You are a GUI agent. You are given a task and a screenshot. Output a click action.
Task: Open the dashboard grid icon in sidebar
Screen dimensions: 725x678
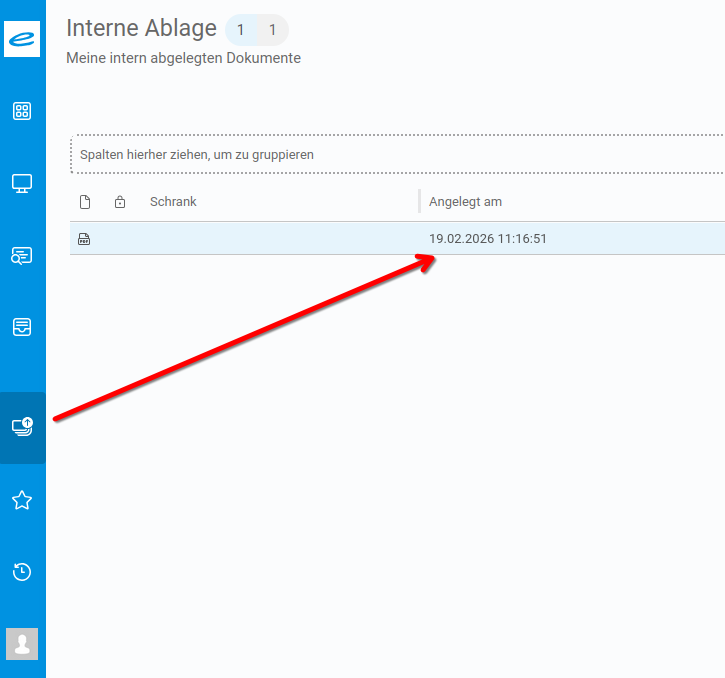click(x=22, y=111)
